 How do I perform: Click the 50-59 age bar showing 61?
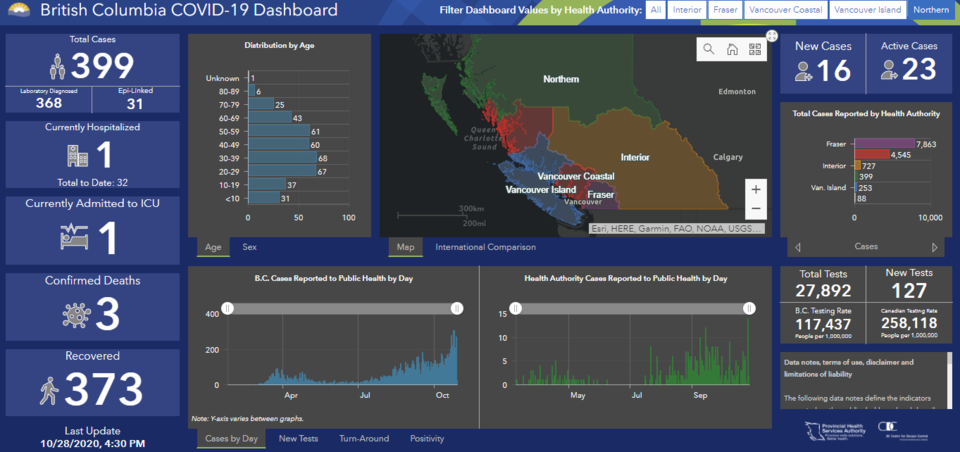(x=279, y=131)
